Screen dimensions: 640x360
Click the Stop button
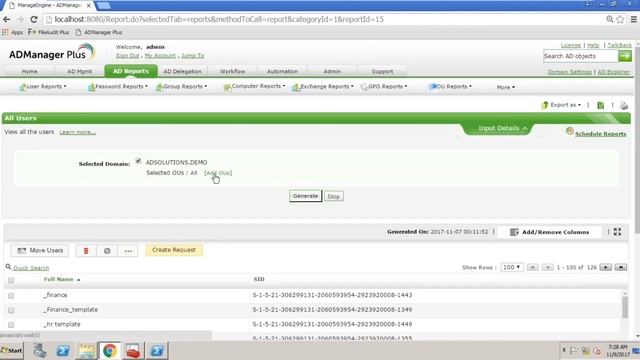333,196
